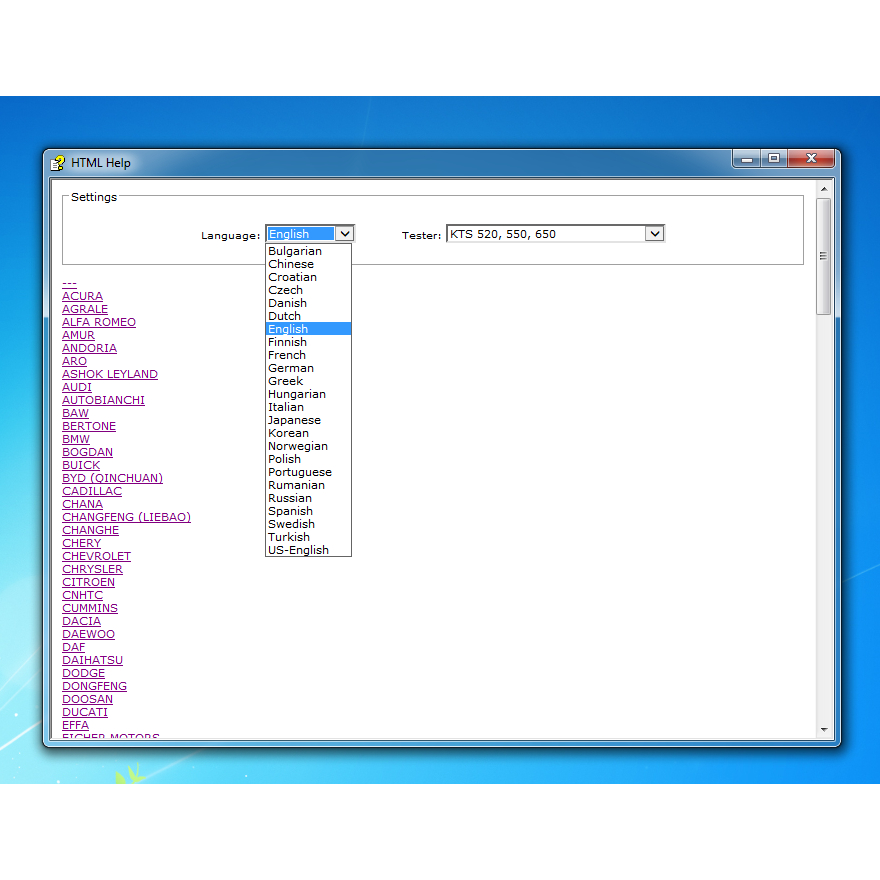This screenshot has height=880, width=880.
Task: Follow the BMW link
Action: pyautogui.click(x=76, y=439)
